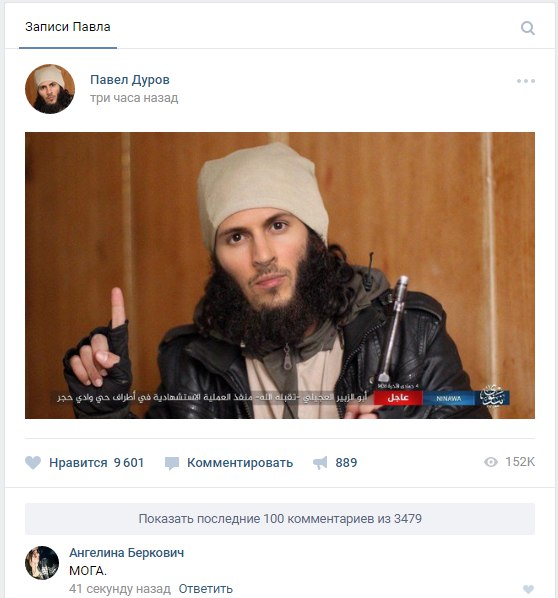Share the post with the megaphone icon
558x598 pixels.
[320, 463]
